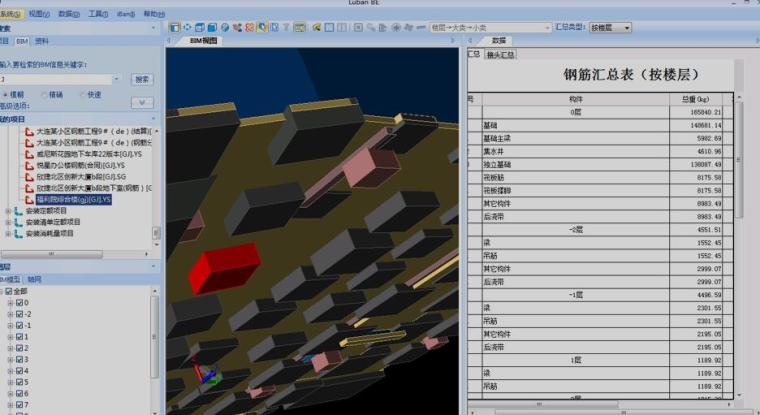
Task: Expand the 安装定额项目 tree node
Action: [8, 211]
